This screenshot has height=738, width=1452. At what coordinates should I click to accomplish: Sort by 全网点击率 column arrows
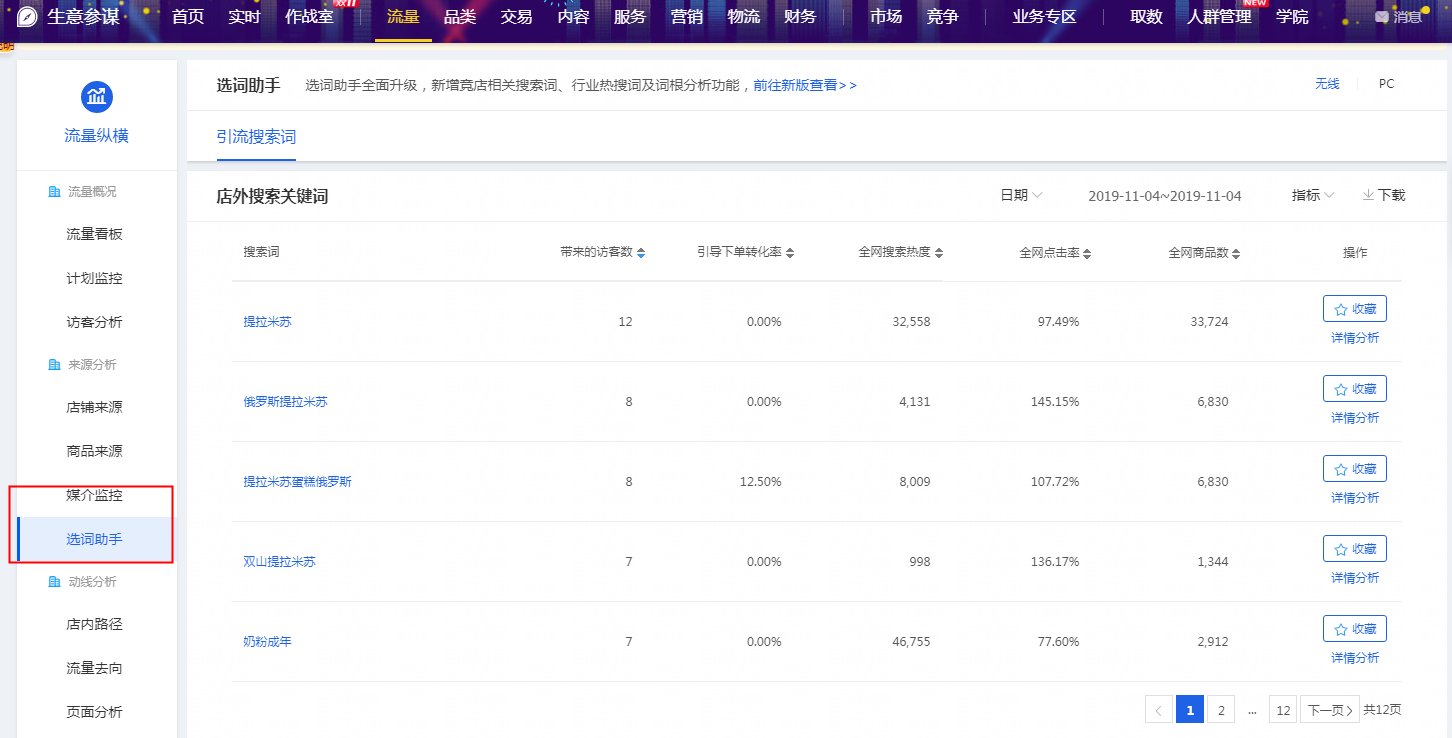pos(1087,253)
